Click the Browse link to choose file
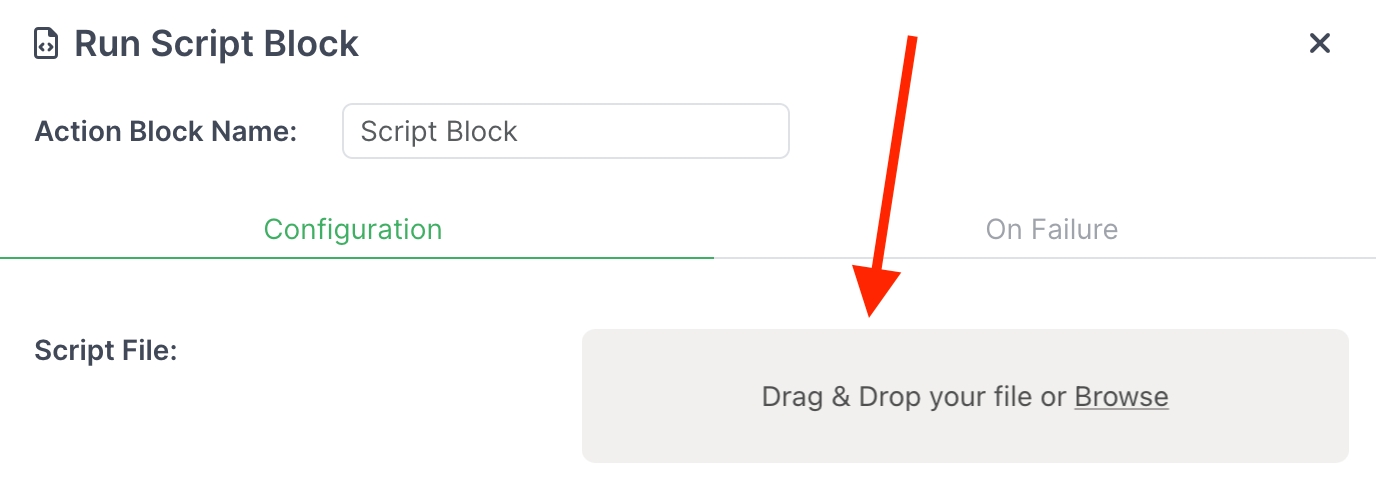The width and height of the screenshot is (1376, 494). click(1121, 397)
